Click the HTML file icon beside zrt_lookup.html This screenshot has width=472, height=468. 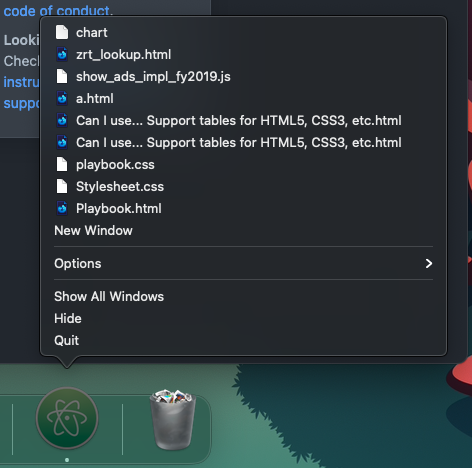click(62, 54)
